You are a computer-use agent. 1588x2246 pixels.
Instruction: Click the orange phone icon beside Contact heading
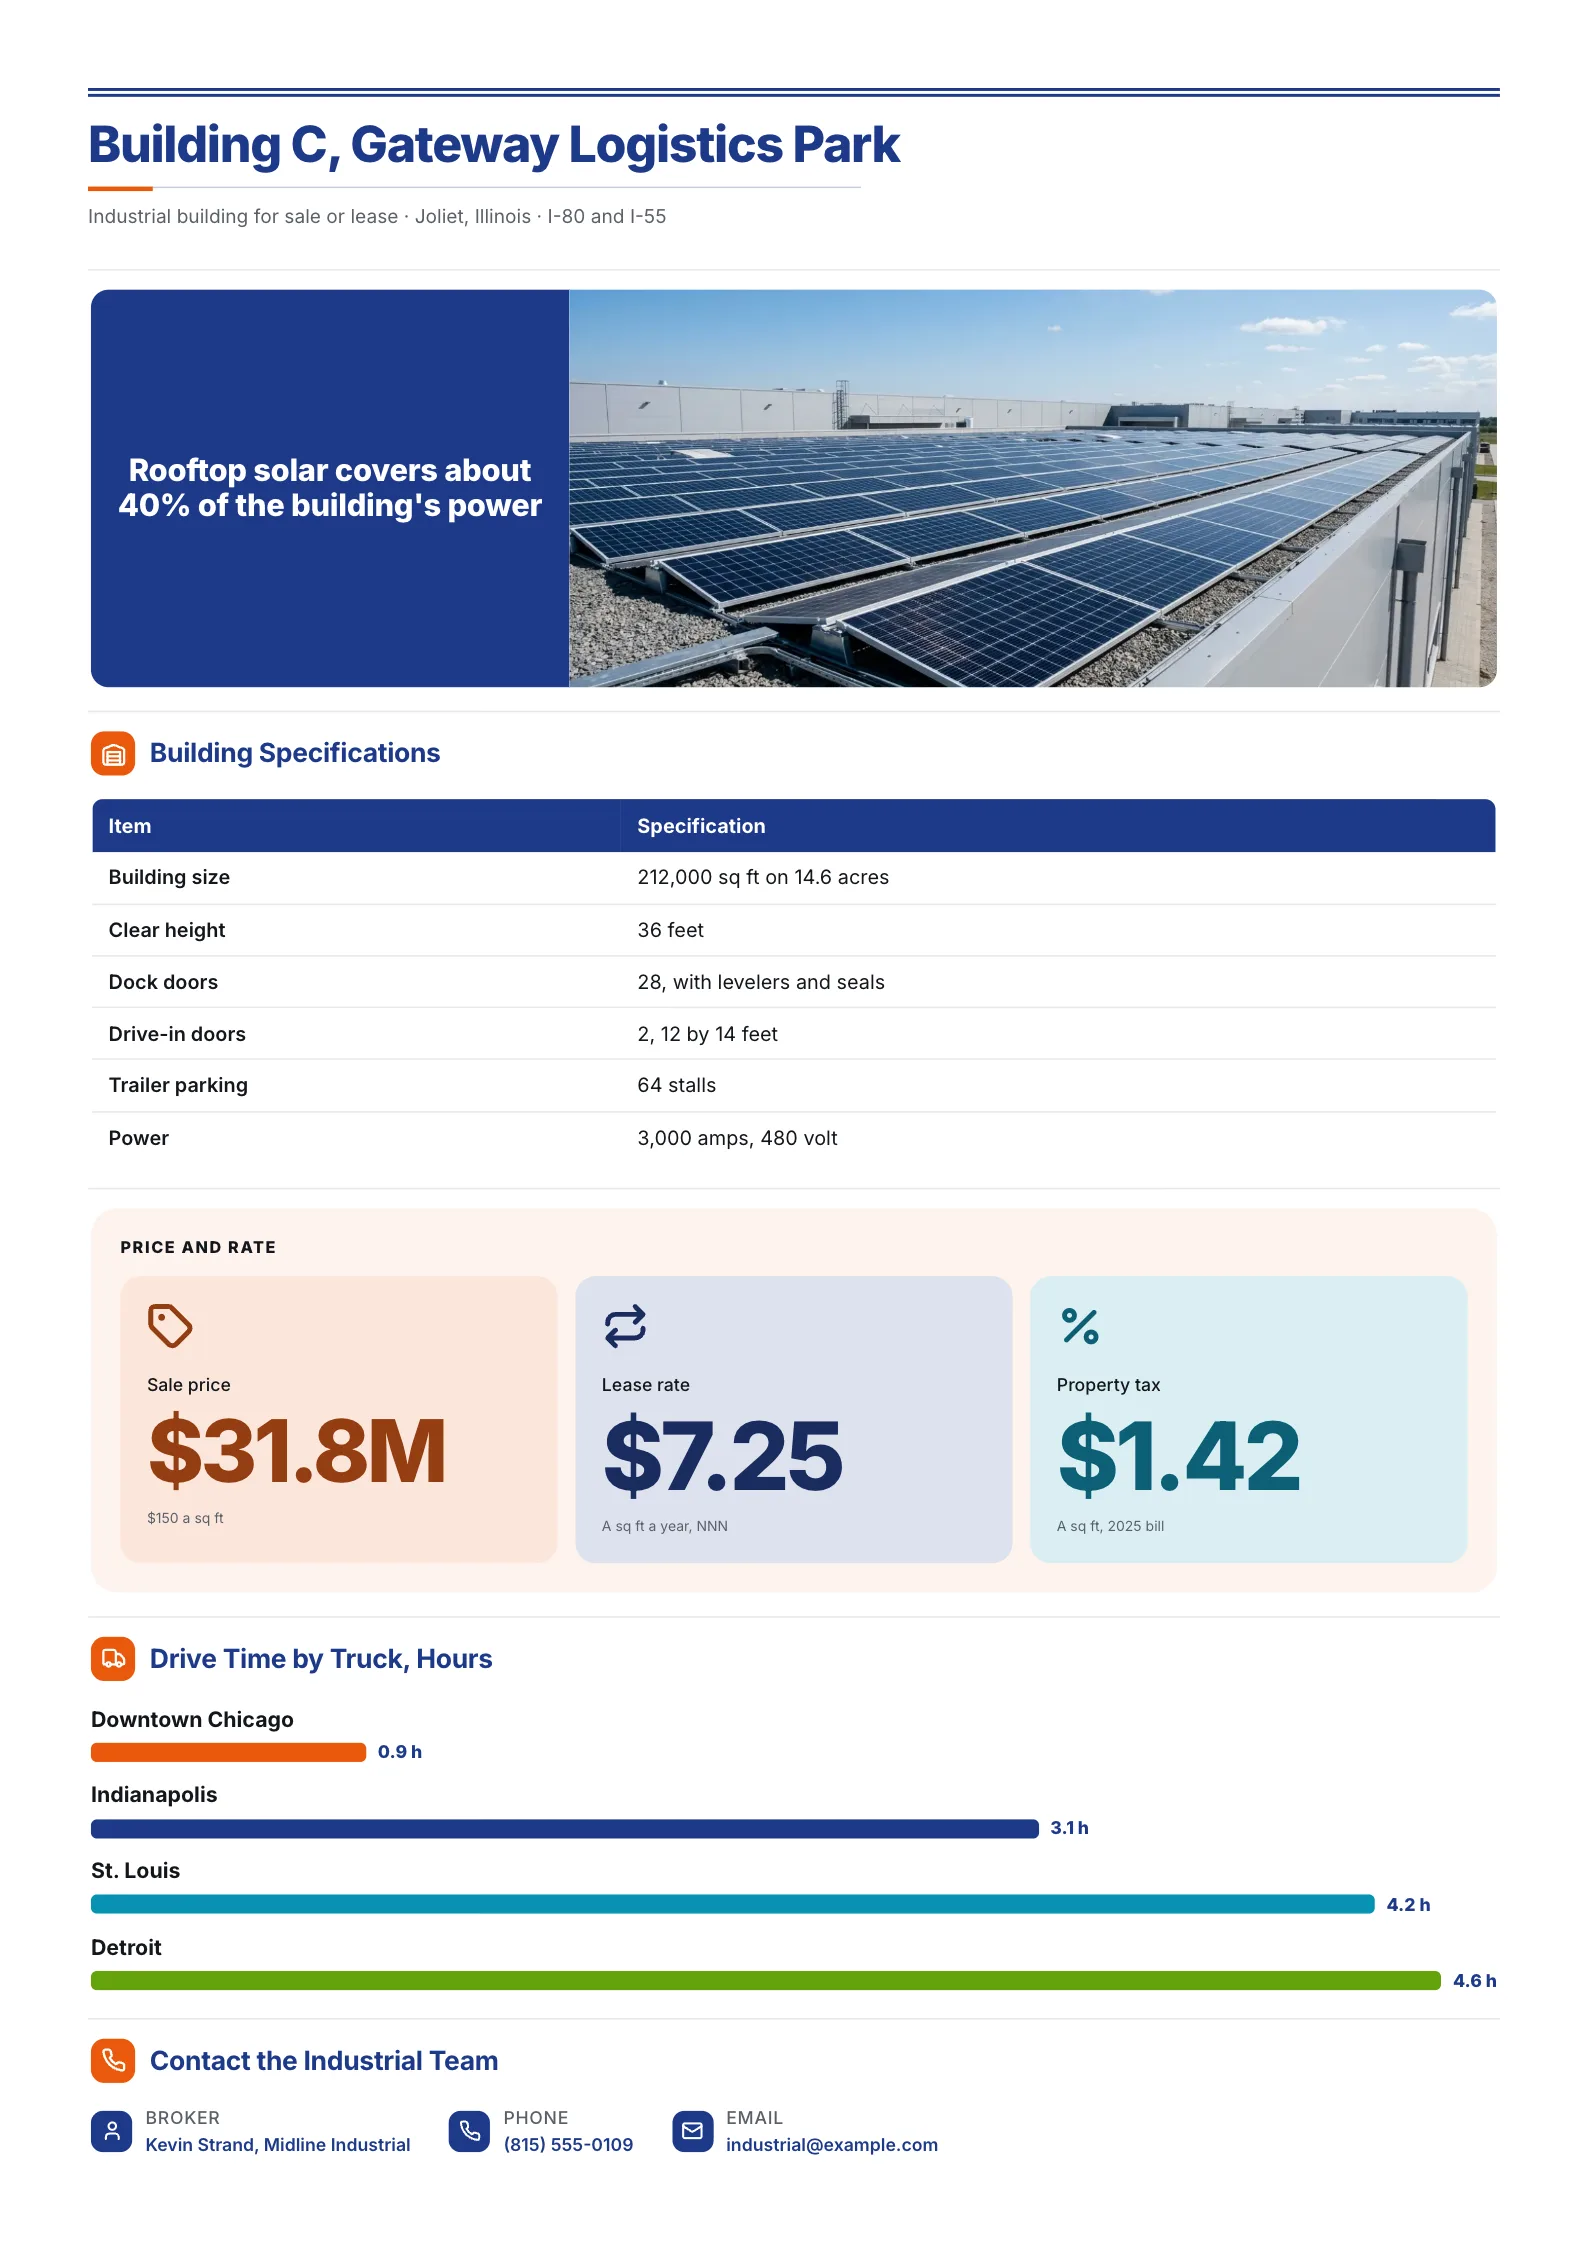113,2061
